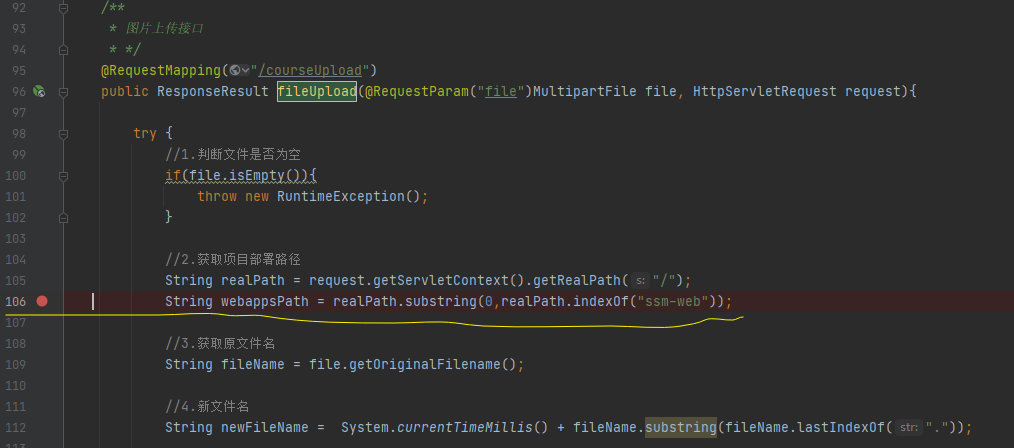The height and width of the screenshot is (448, 1014).
Task: Collapse the if block at line 100
Action: [63, 176]
